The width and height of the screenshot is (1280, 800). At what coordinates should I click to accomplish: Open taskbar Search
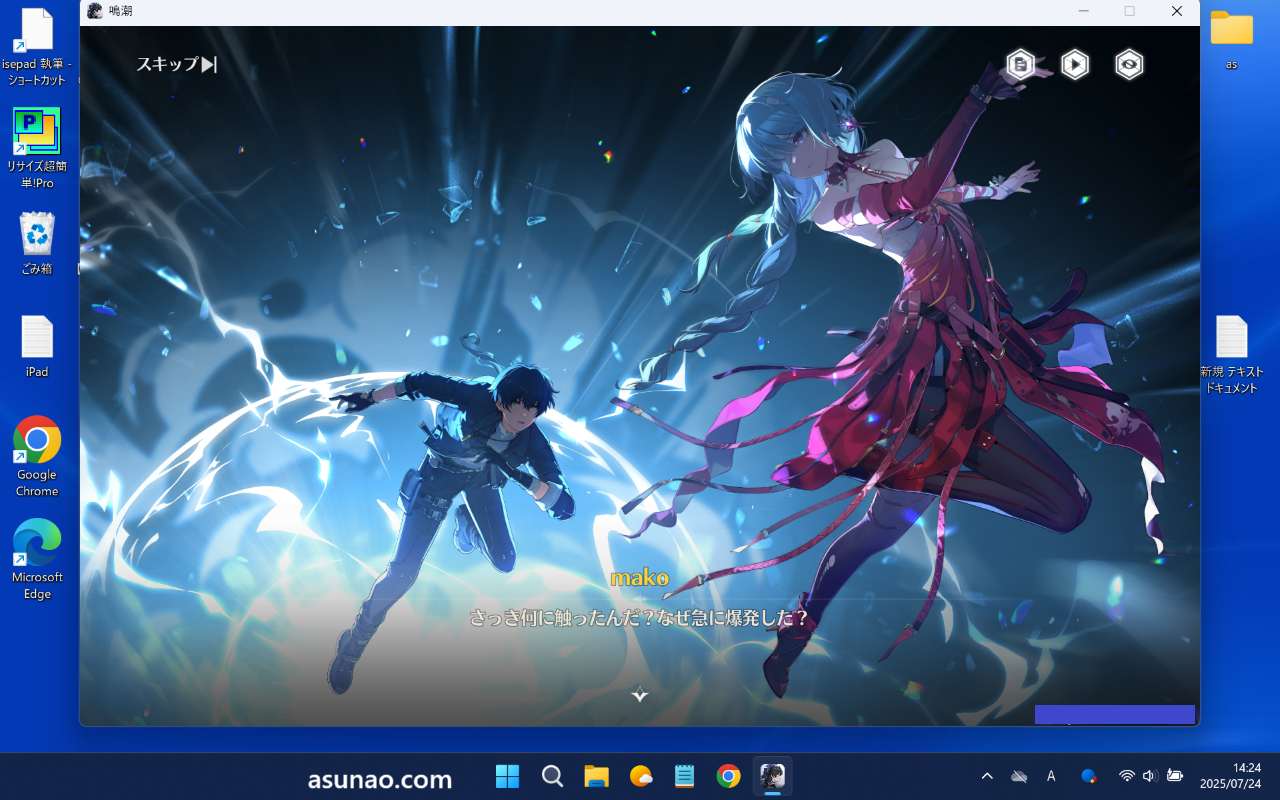(552, 776)
